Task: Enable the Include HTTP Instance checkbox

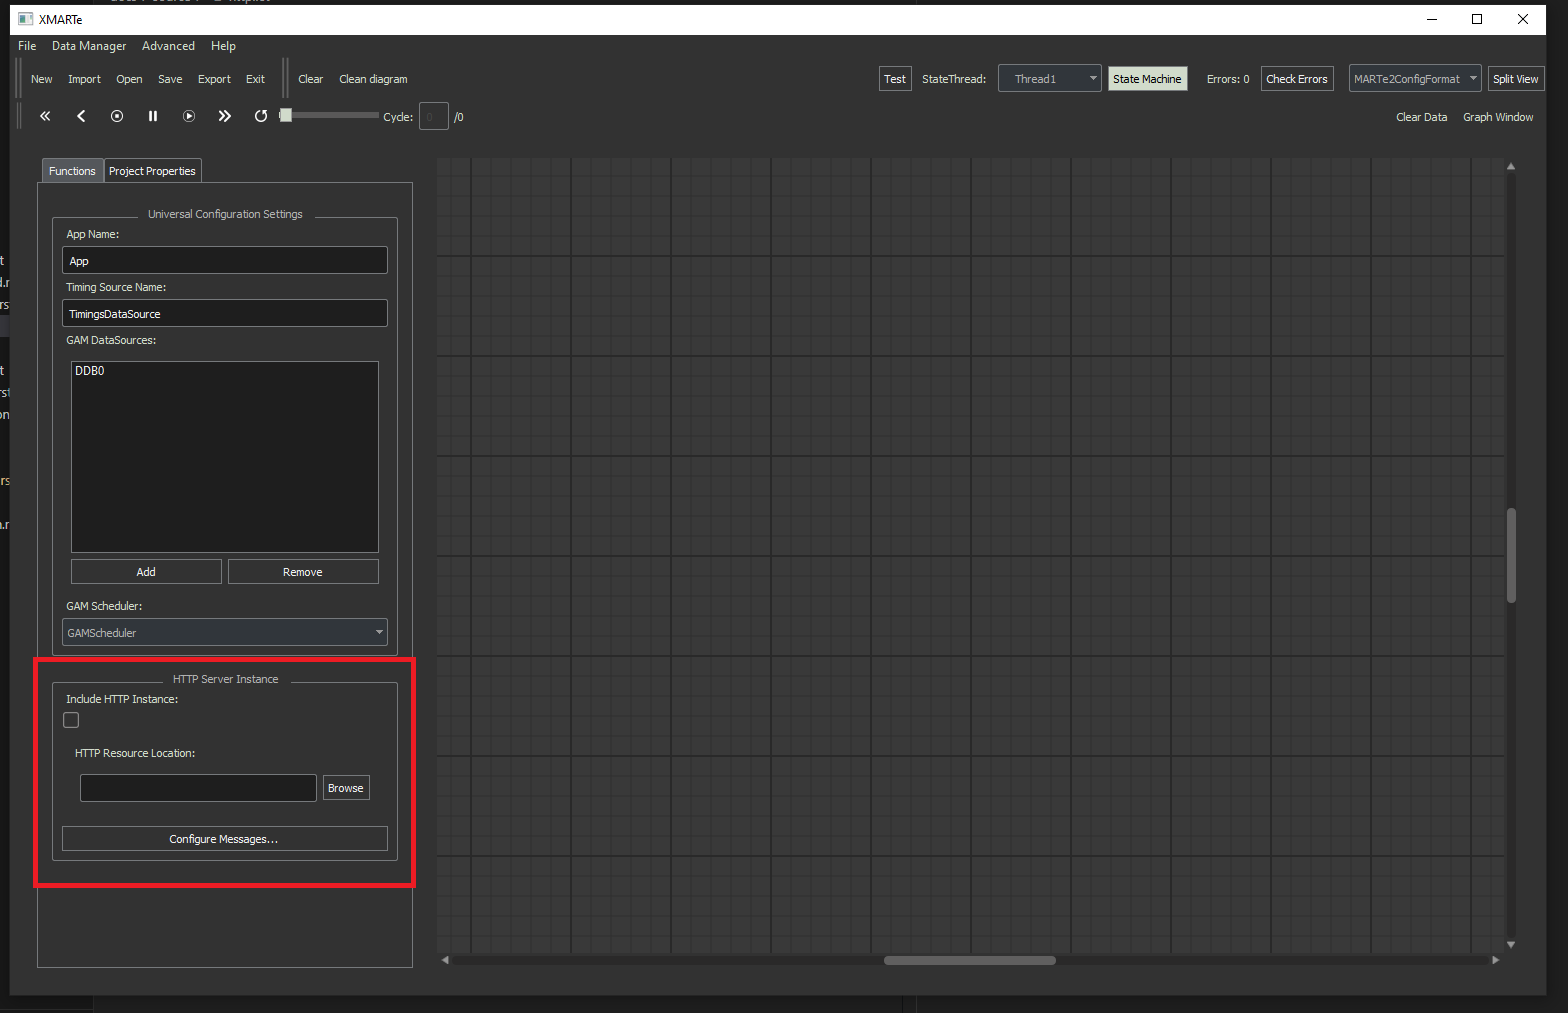Action: pos(71,720)
